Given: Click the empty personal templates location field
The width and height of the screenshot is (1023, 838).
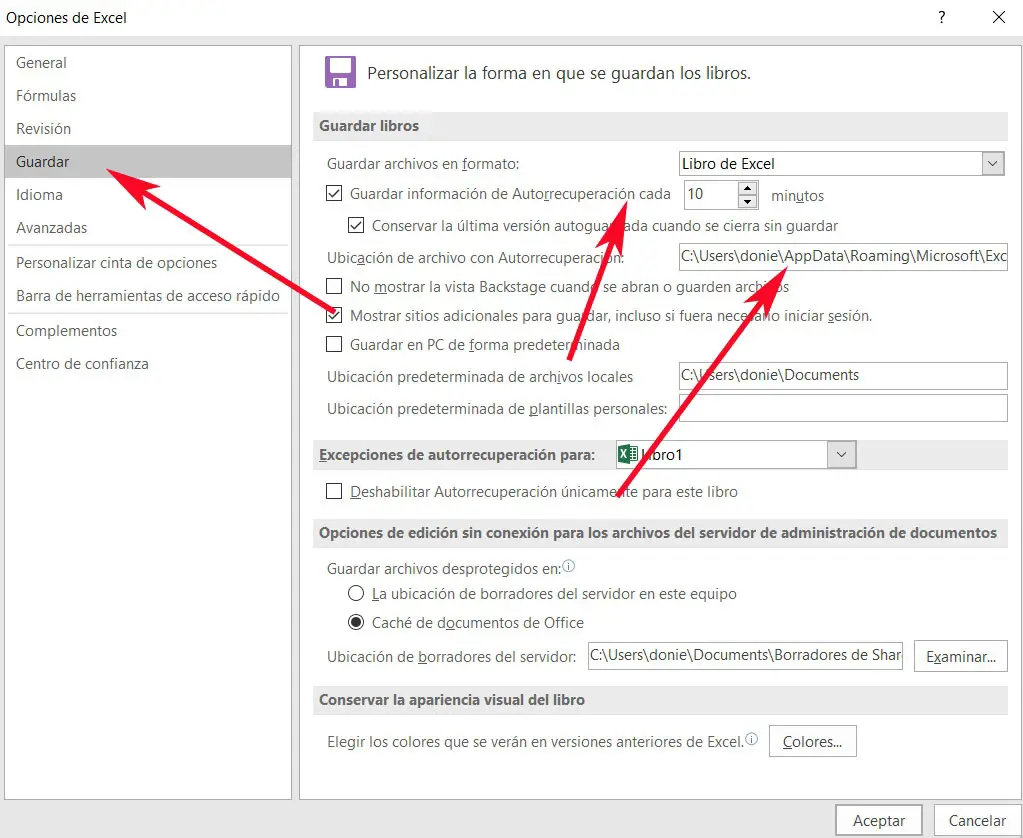Looking at the screenshot, I should (843, 408).
